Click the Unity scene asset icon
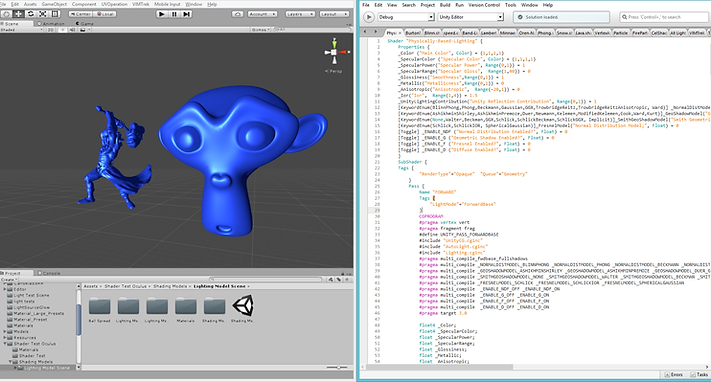 pyautogui.click(x=243, y=306)
